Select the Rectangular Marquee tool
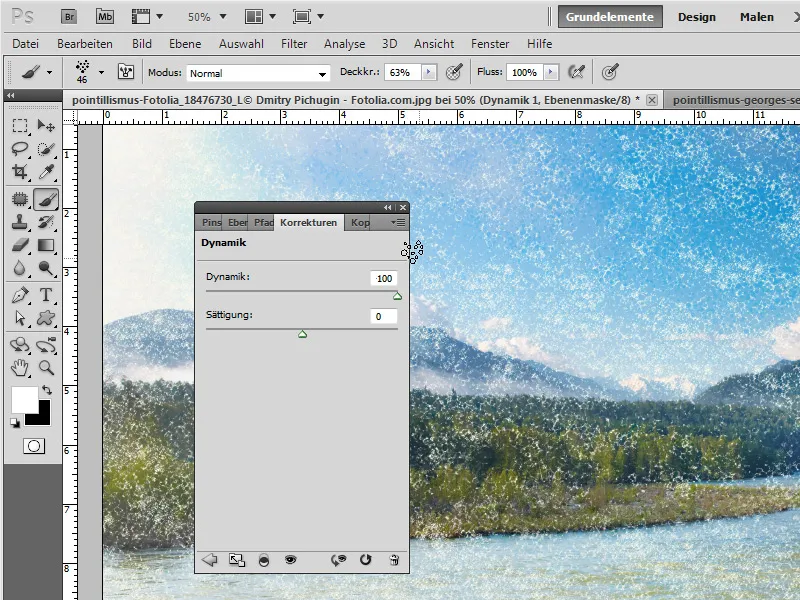800x600 pixels. (20, 126)
